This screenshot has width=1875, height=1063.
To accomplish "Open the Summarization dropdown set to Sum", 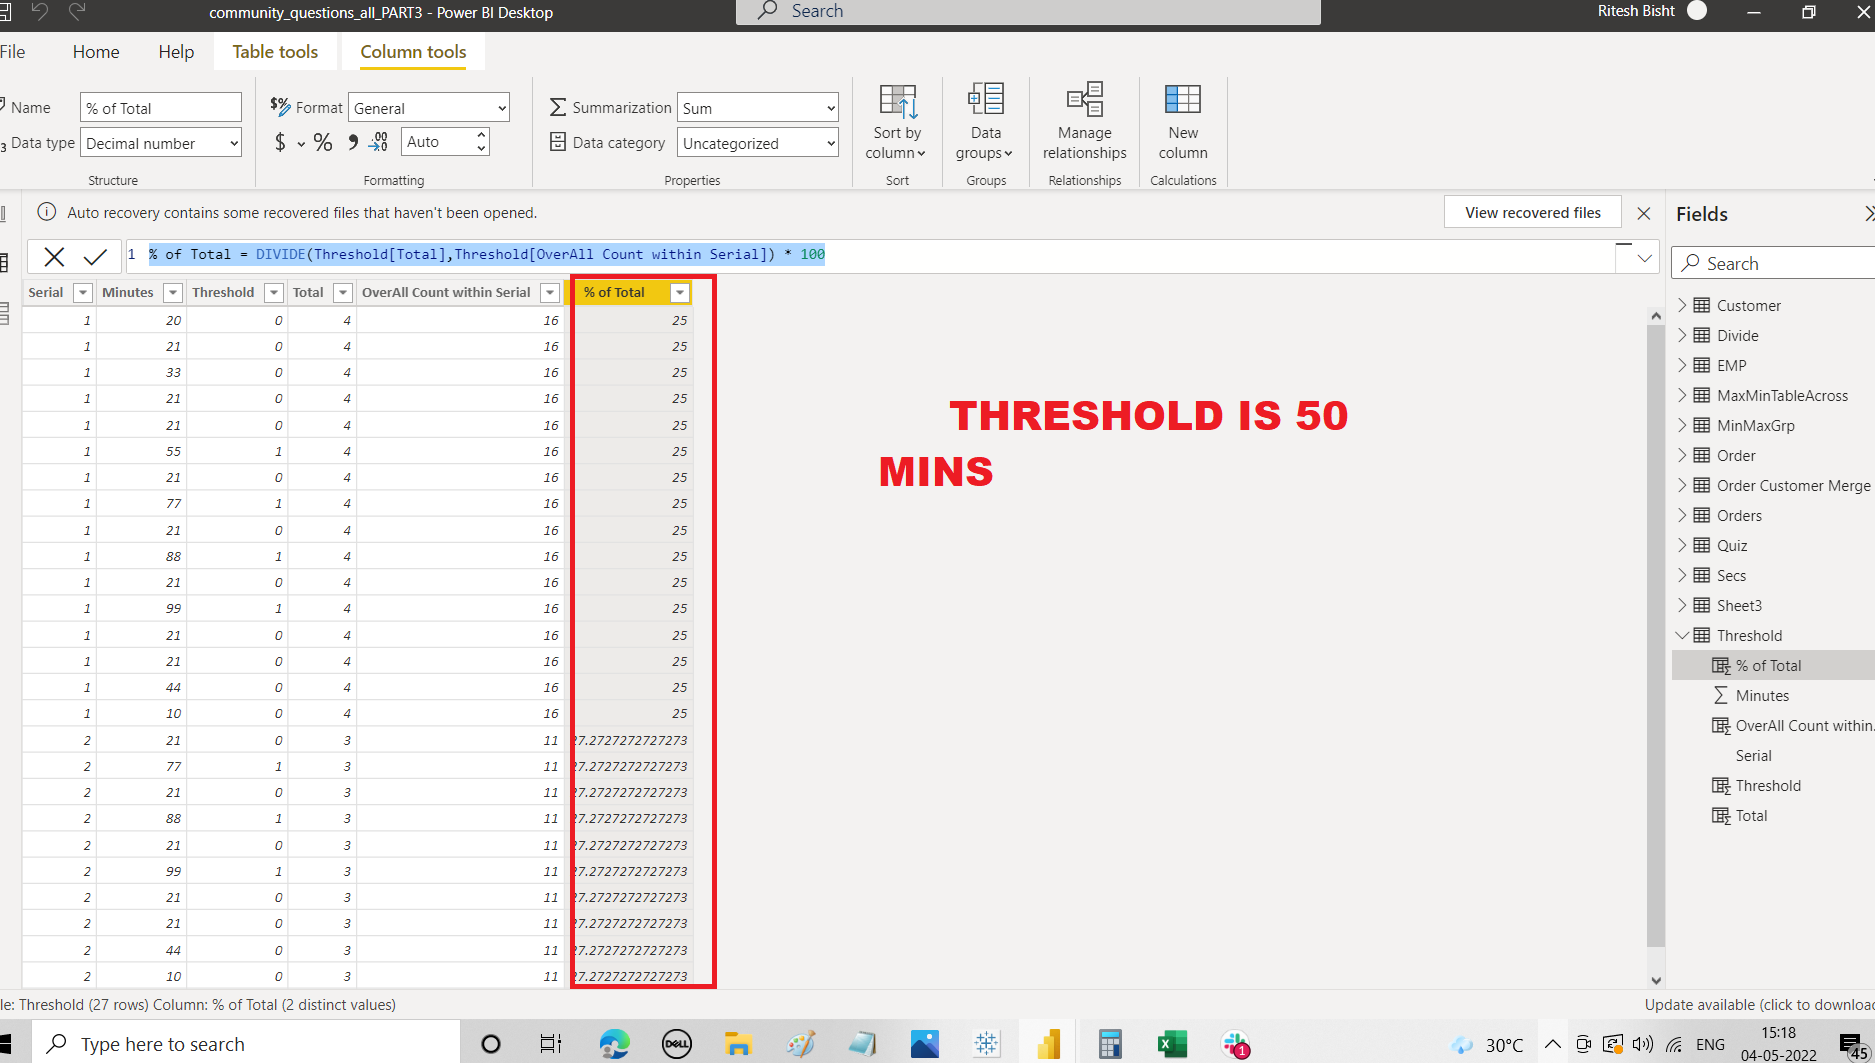I will point(758,108).
